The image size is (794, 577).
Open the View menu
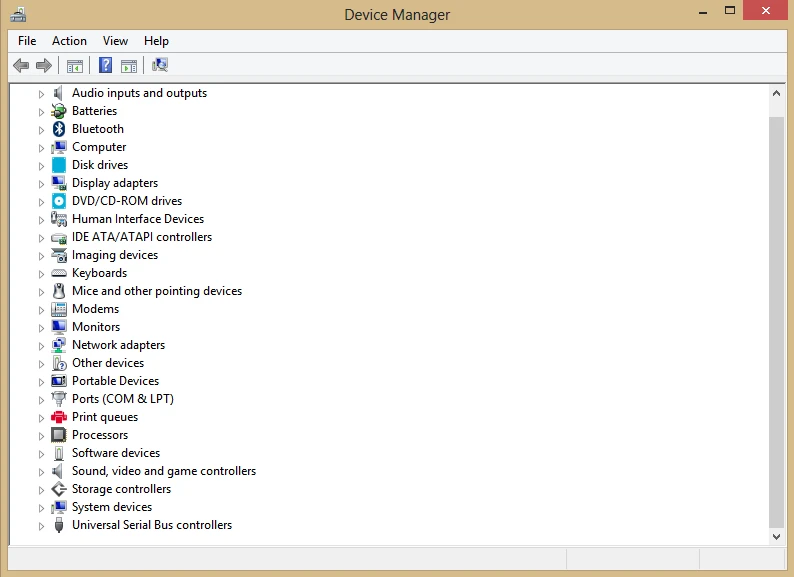point(115,41)
